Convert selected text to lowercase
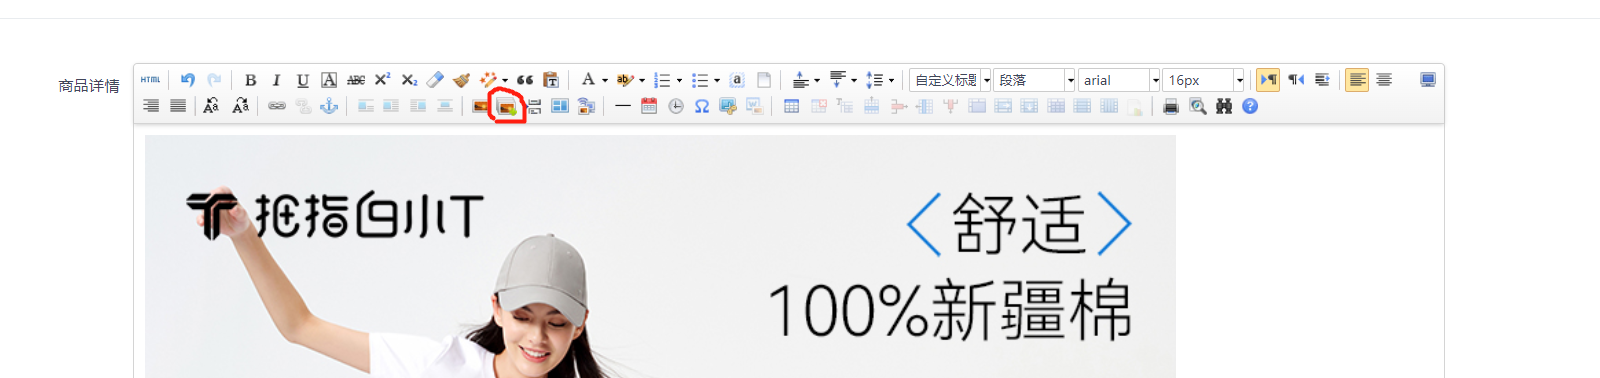Viewport: 1600px width, 378px height. pyautogui.click(x=240, y=106)
